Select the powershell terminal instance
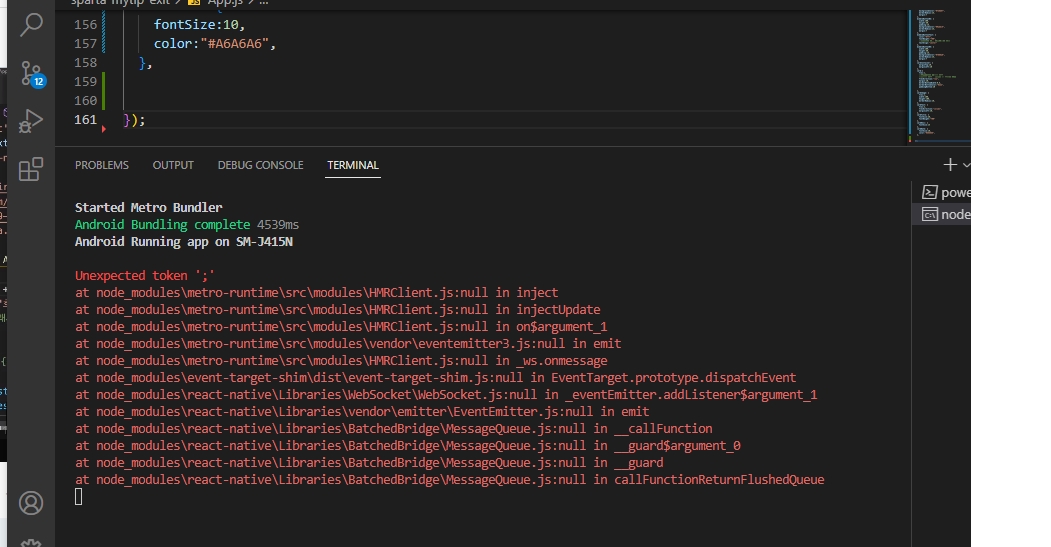The image size is (1051, 547). tap(945, 192)
